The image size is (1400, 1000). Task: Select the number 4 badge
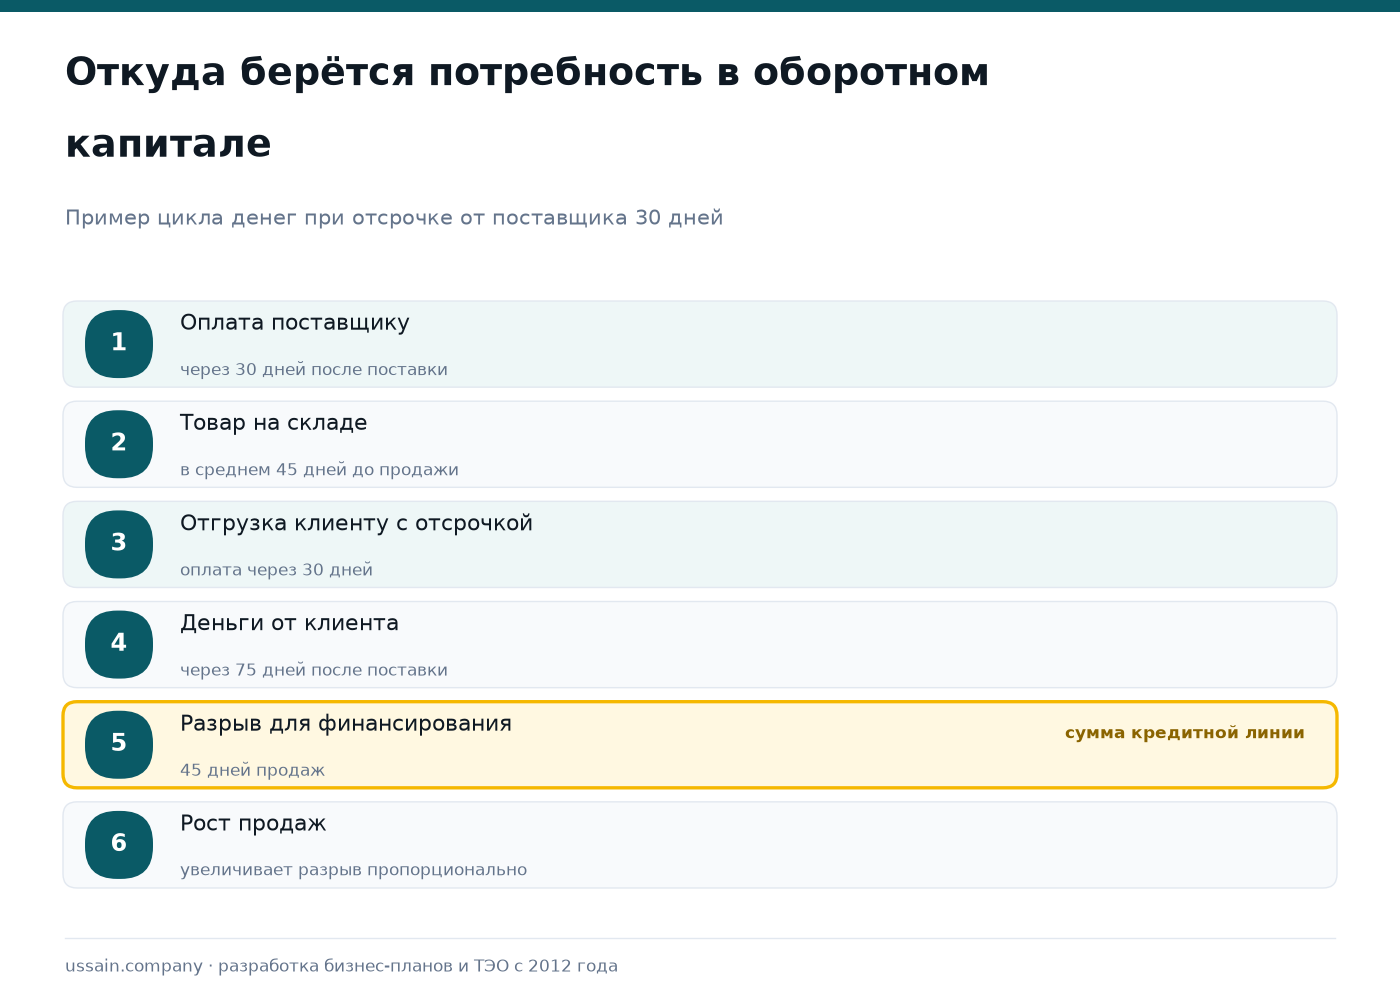119,644
